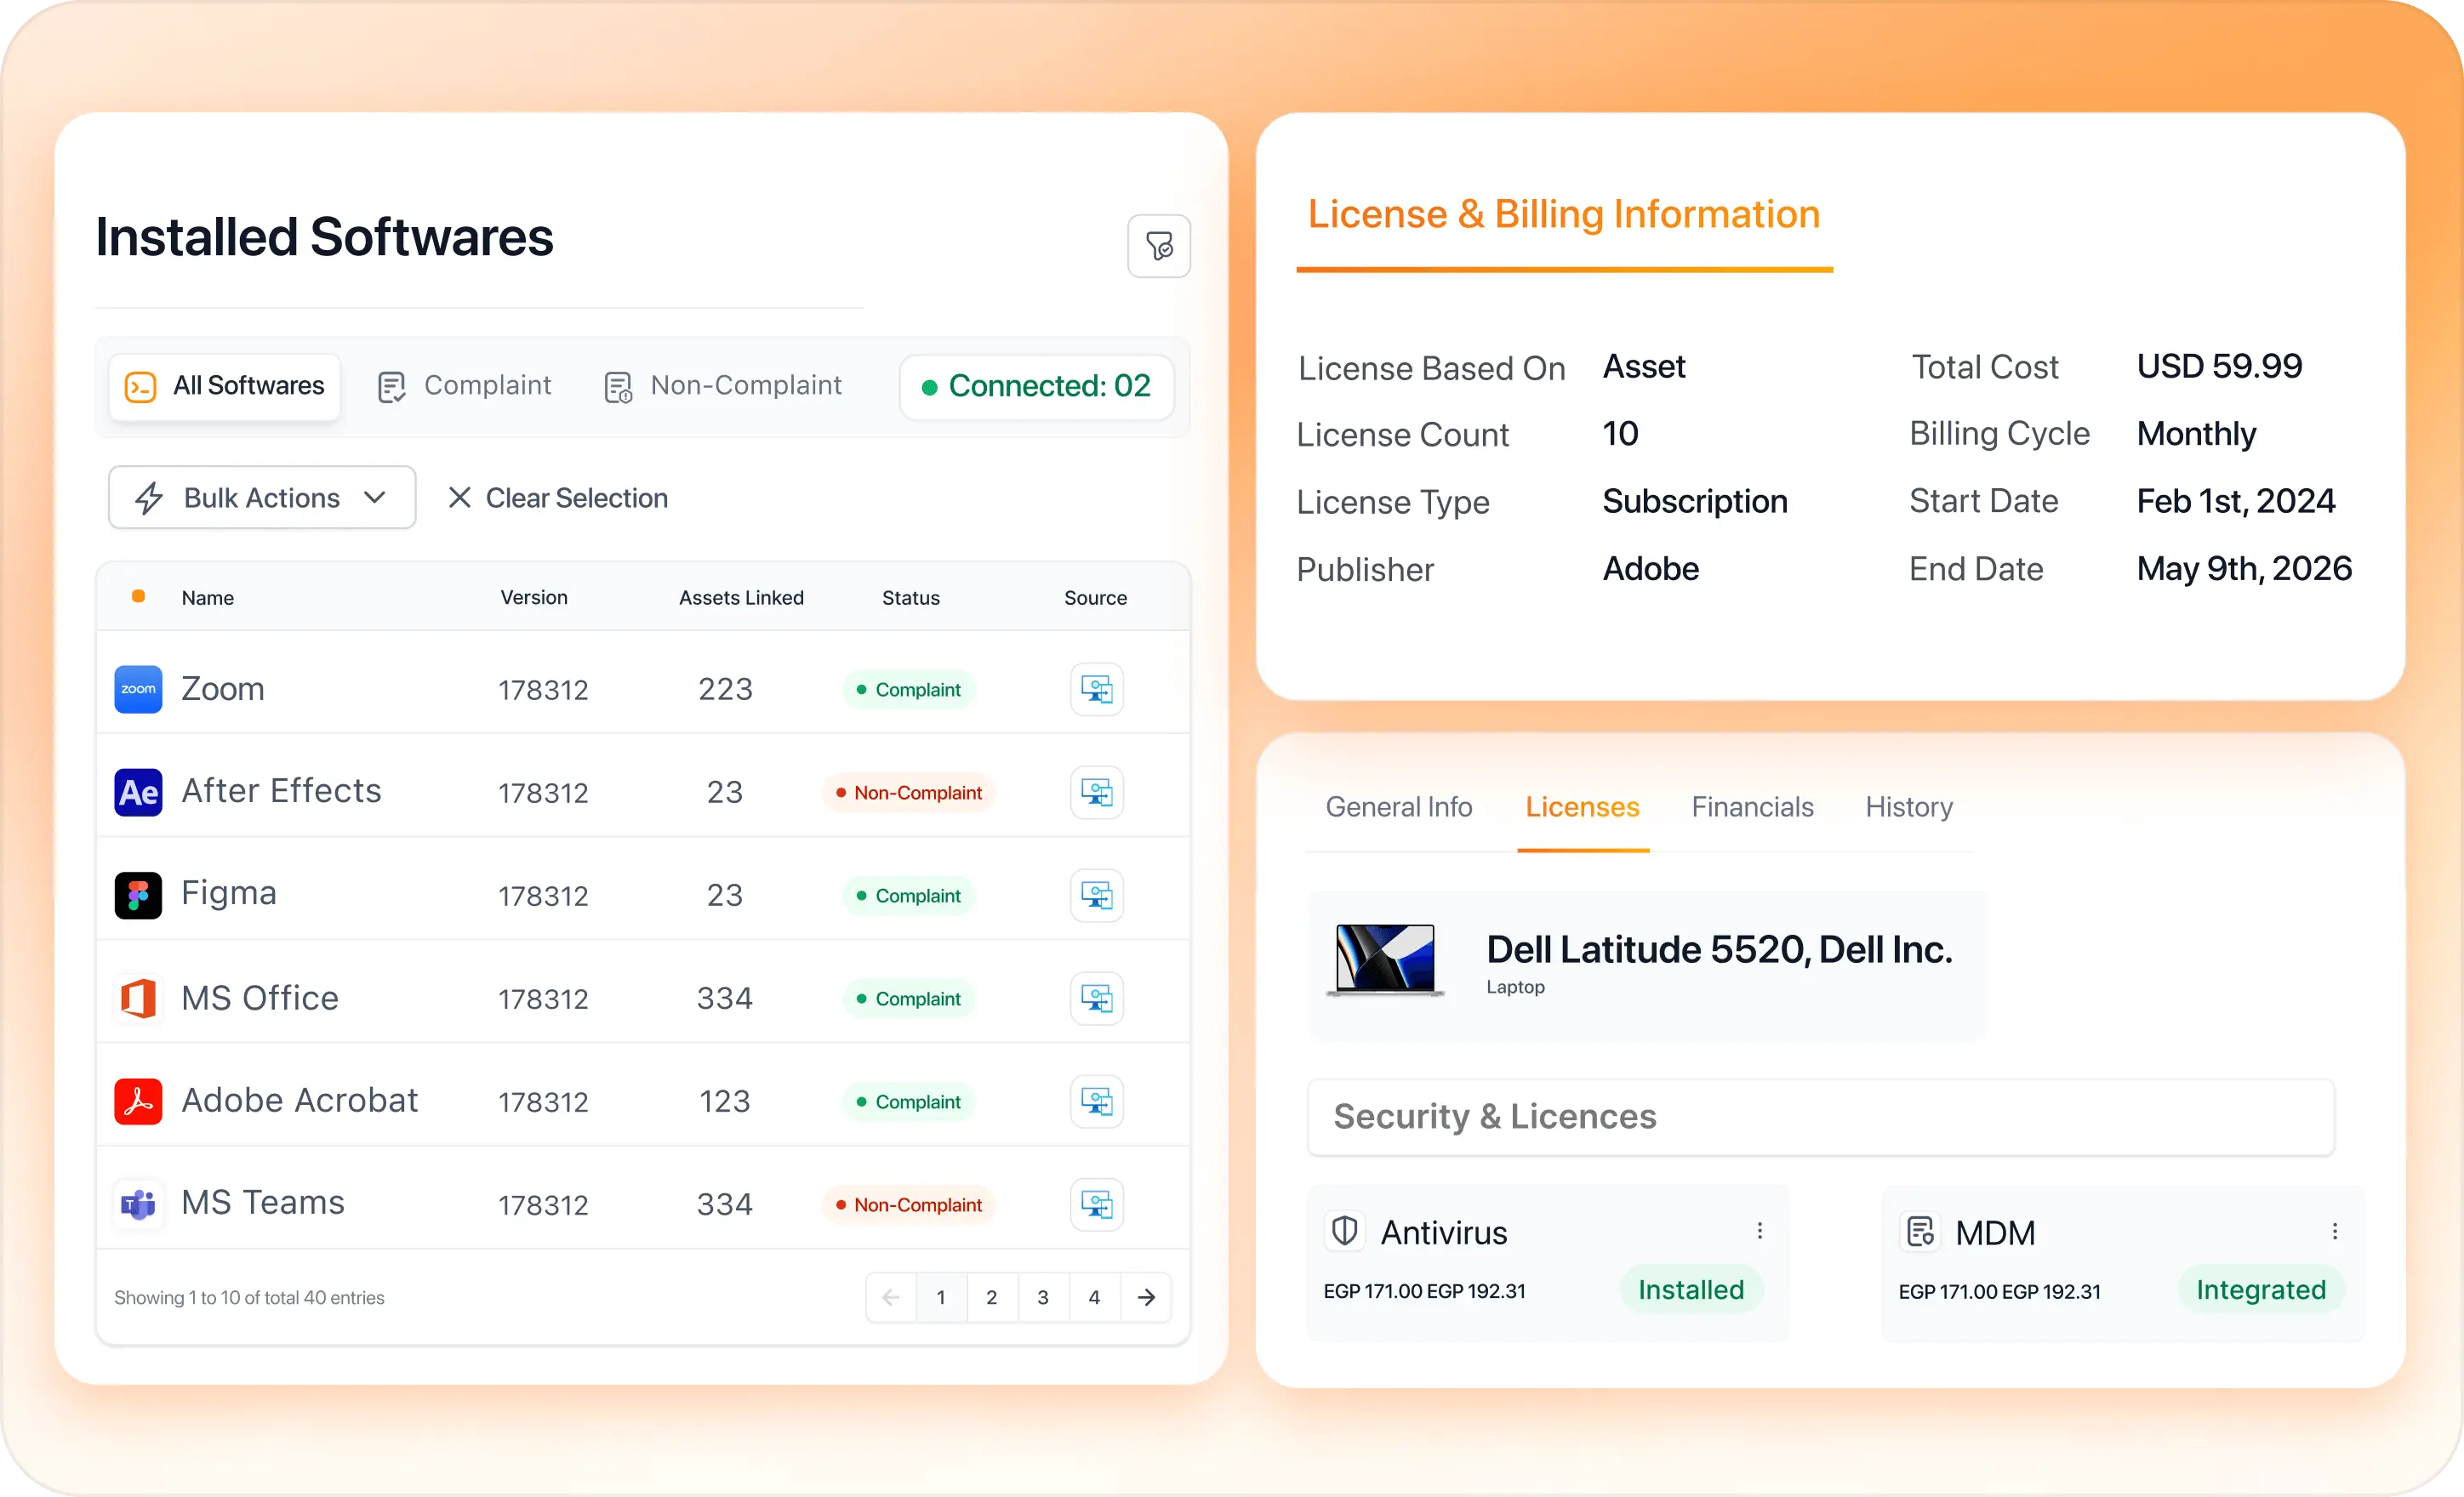Open the Financials tab
2464x1497 pixels.
(x=1752, y=807)
